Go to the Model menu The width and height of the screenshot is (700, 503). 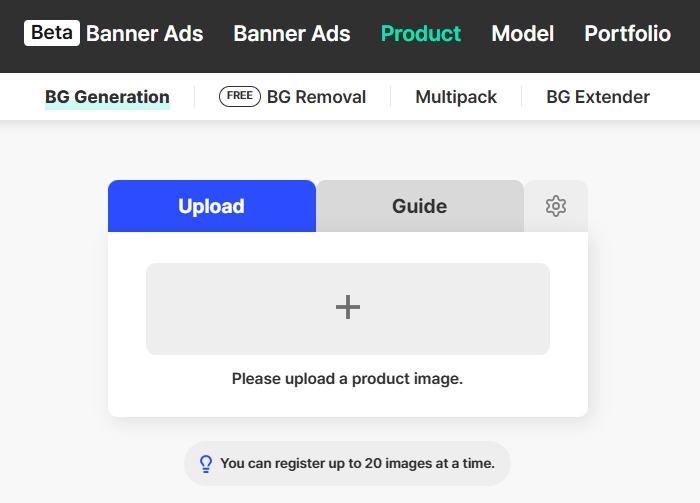tap(522, 33)
